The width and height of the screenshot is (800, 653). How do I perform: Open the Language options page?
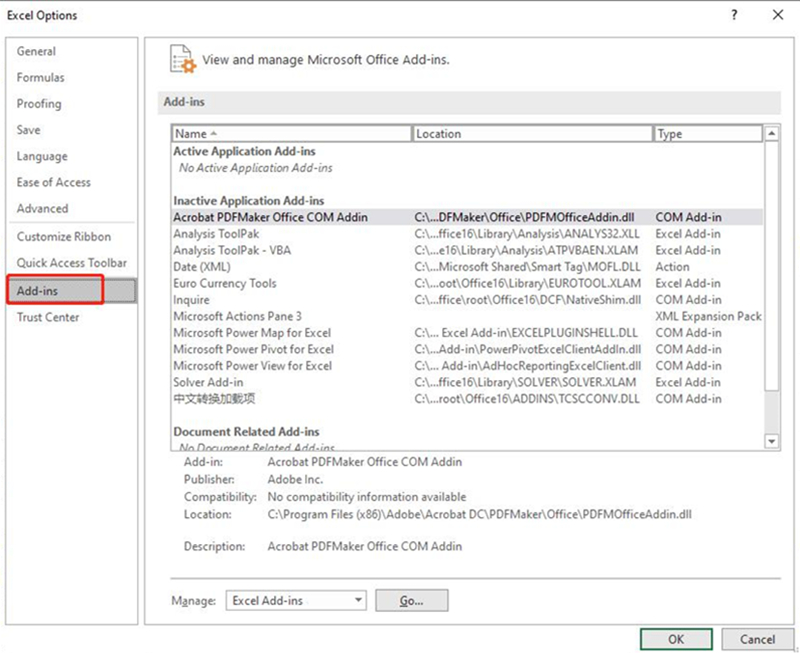tap(40, 156)
